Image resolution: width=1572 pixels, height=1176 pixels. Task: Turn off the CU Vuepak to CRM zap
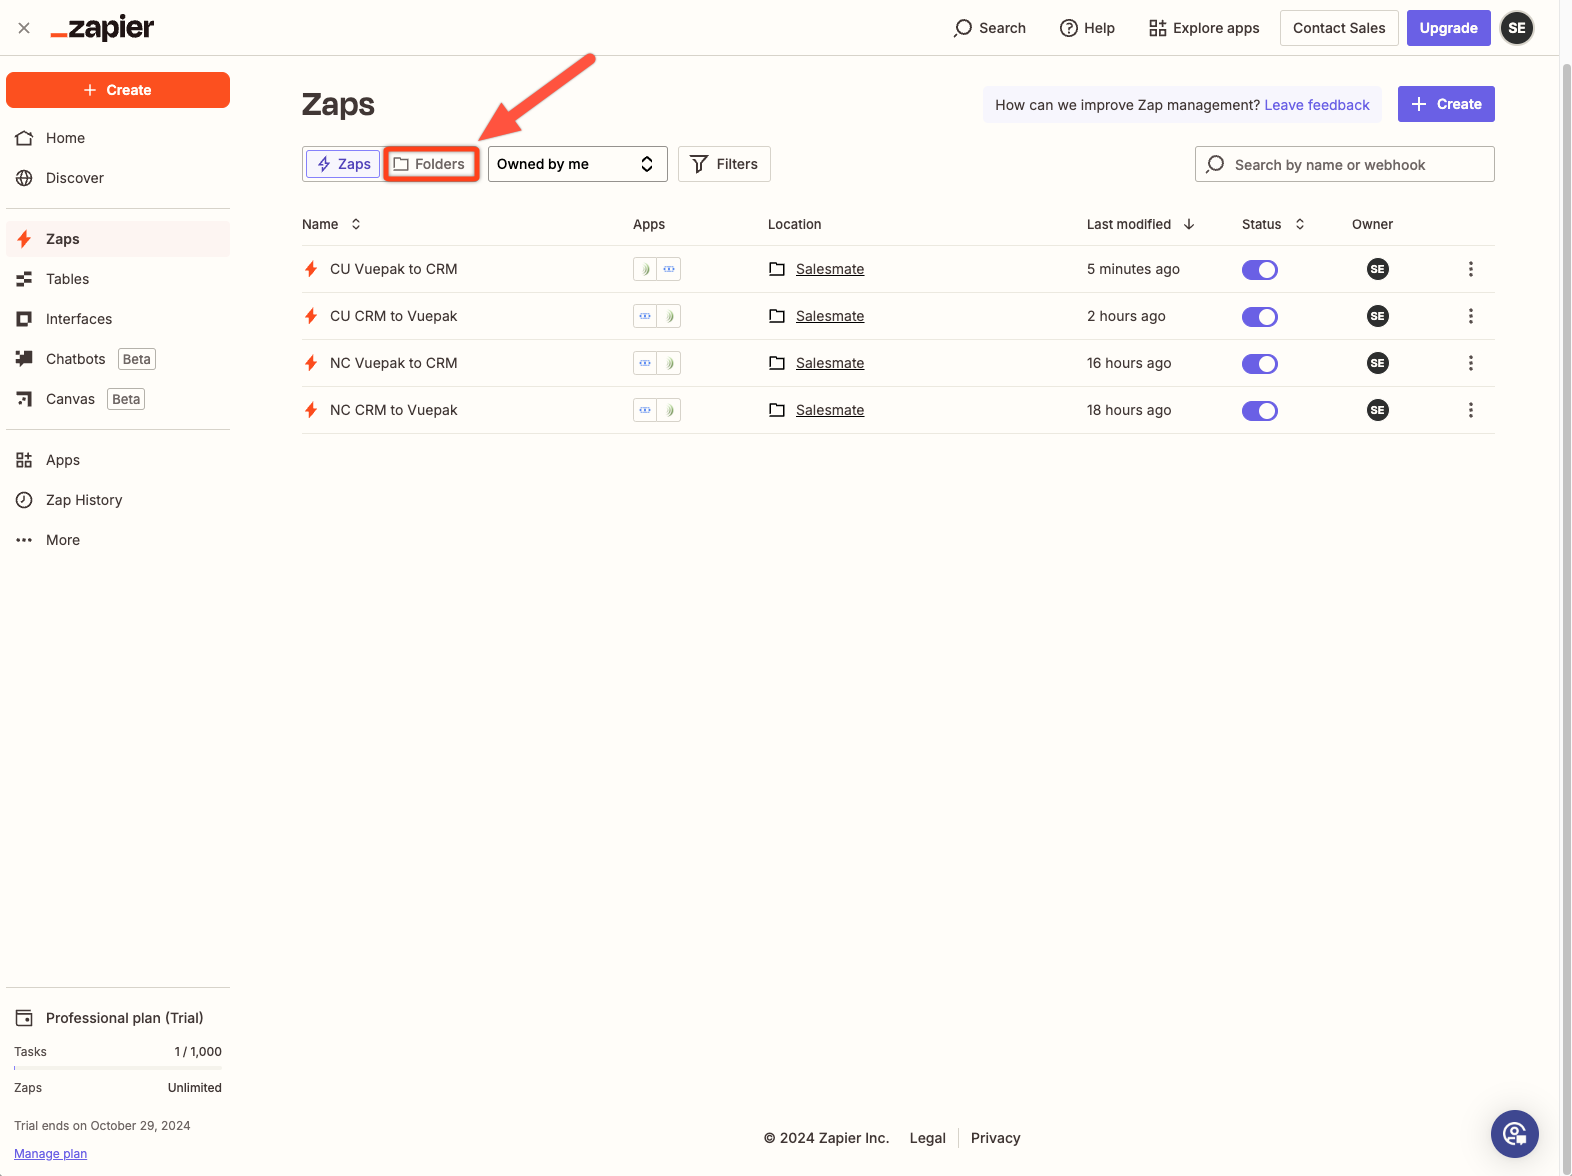[x=1259, y=270]
